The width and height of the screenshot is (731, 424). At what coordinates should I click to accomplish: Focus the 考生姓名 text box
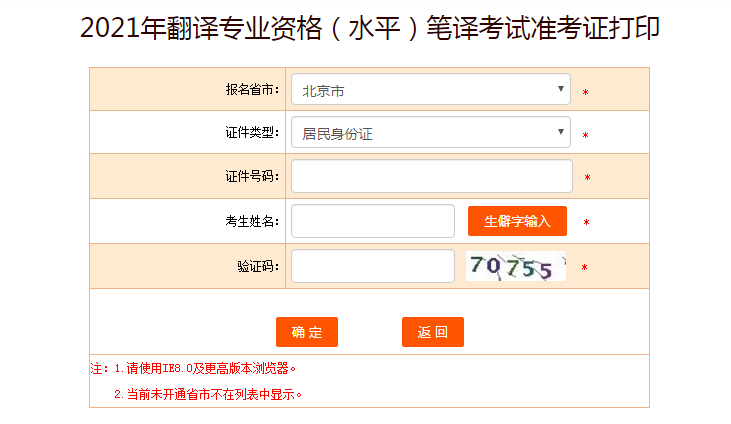(x=373, y=221)
